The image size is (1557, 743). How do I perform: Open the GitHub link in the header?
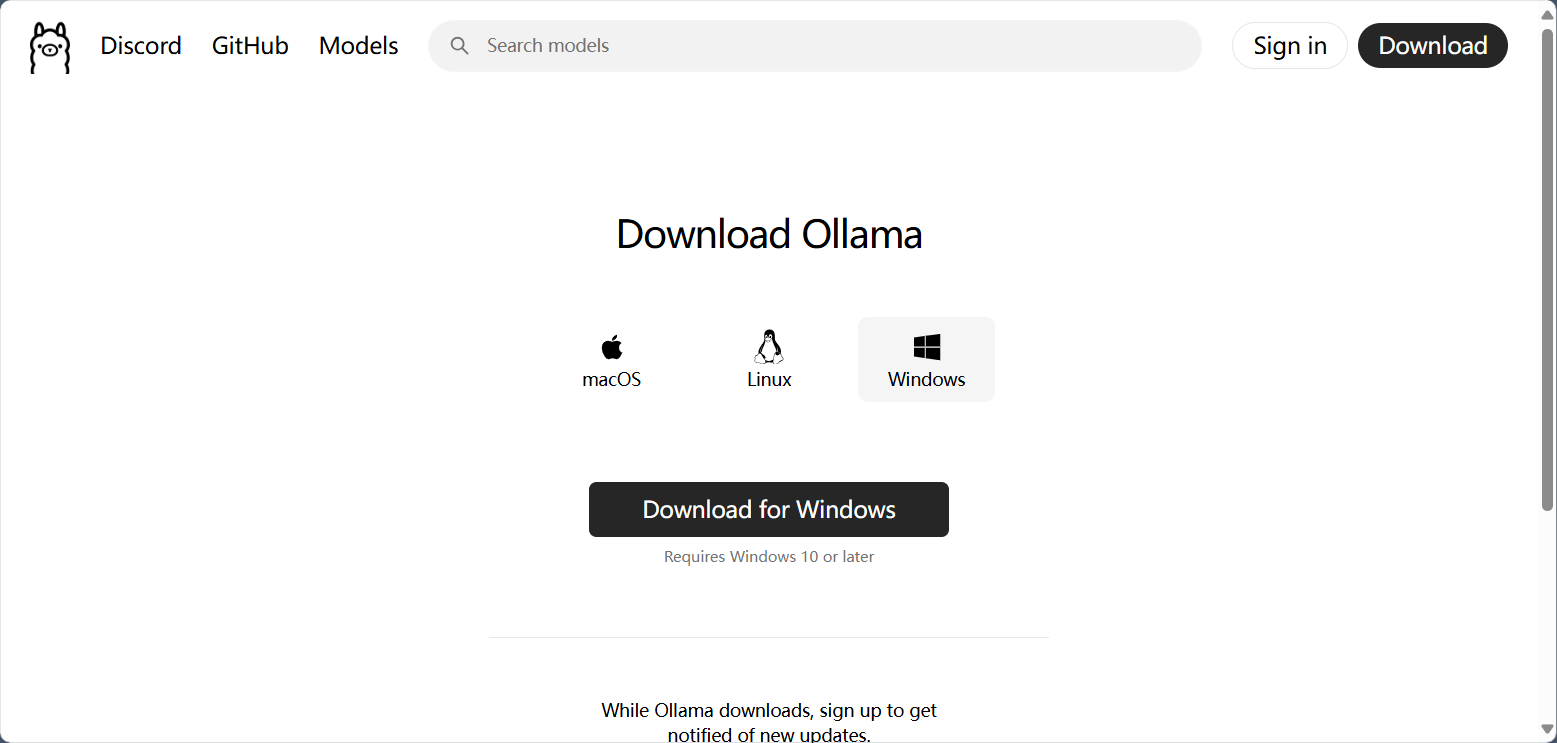250,46
